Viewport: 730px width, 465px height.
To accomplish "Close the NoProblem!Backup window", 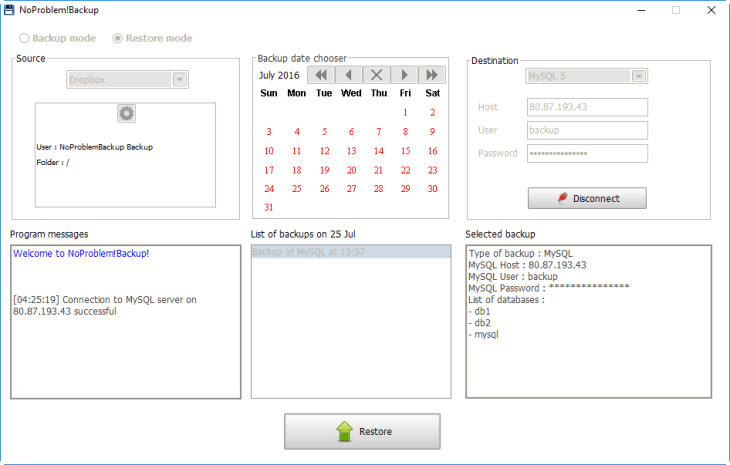I will coord(711,10).
